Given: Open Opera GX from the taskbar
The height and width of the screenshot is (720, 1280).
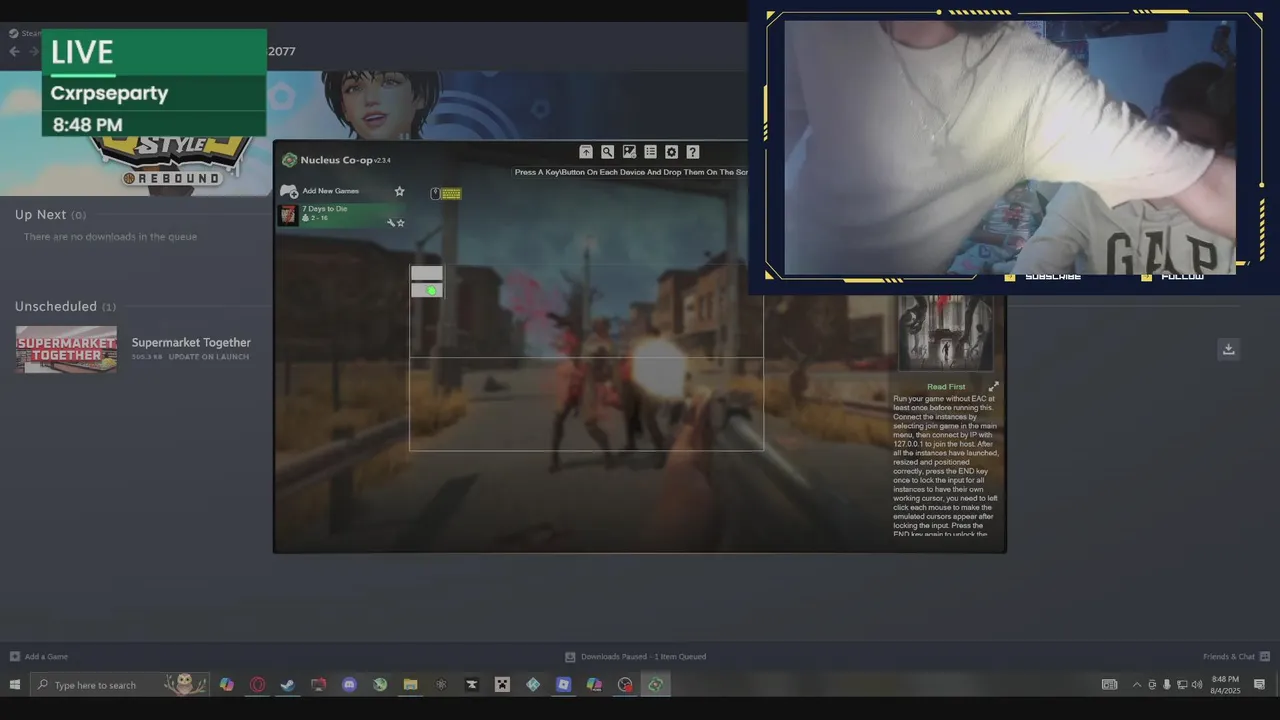Looking at the screenshot, I should click(258, 685).
